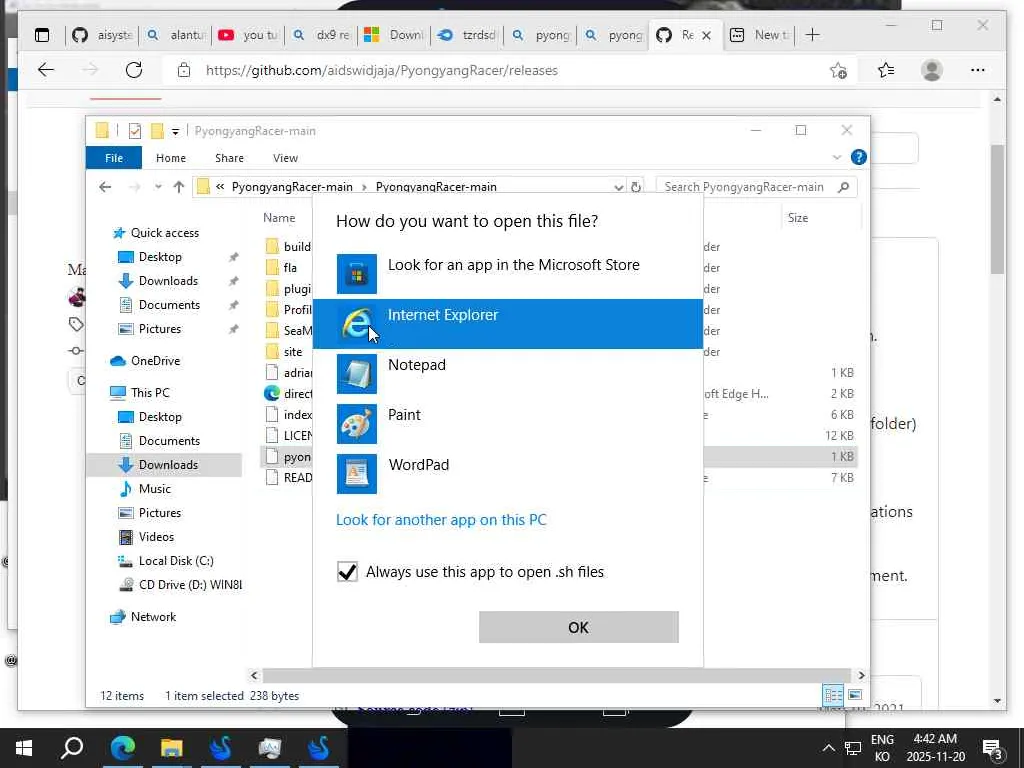
Task: Expand the address bar history dropdown
Action: click(x=618, y=187)
